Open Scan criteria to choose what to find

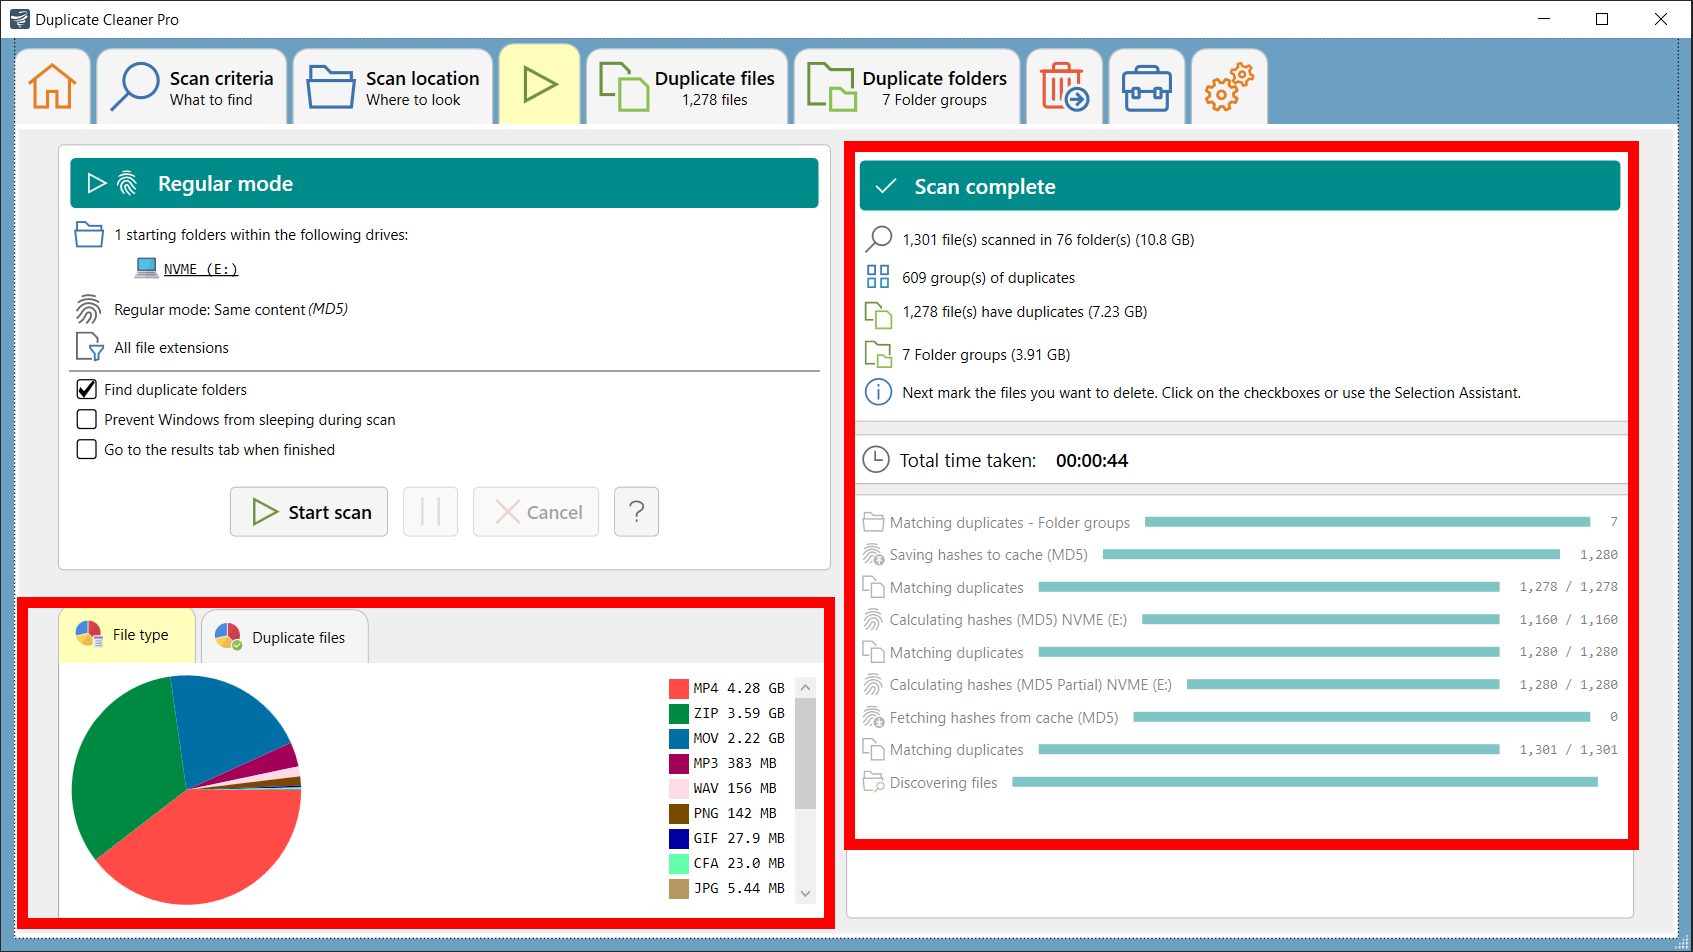[x=190, y=86]
